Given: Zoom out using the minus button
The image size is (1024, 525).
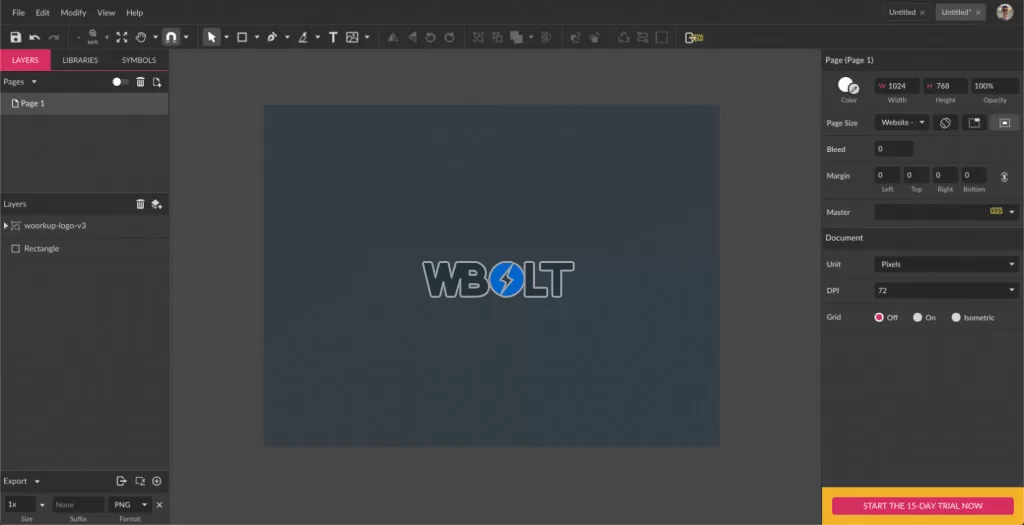Looking at the screenshot, I should tap(78, 38).
